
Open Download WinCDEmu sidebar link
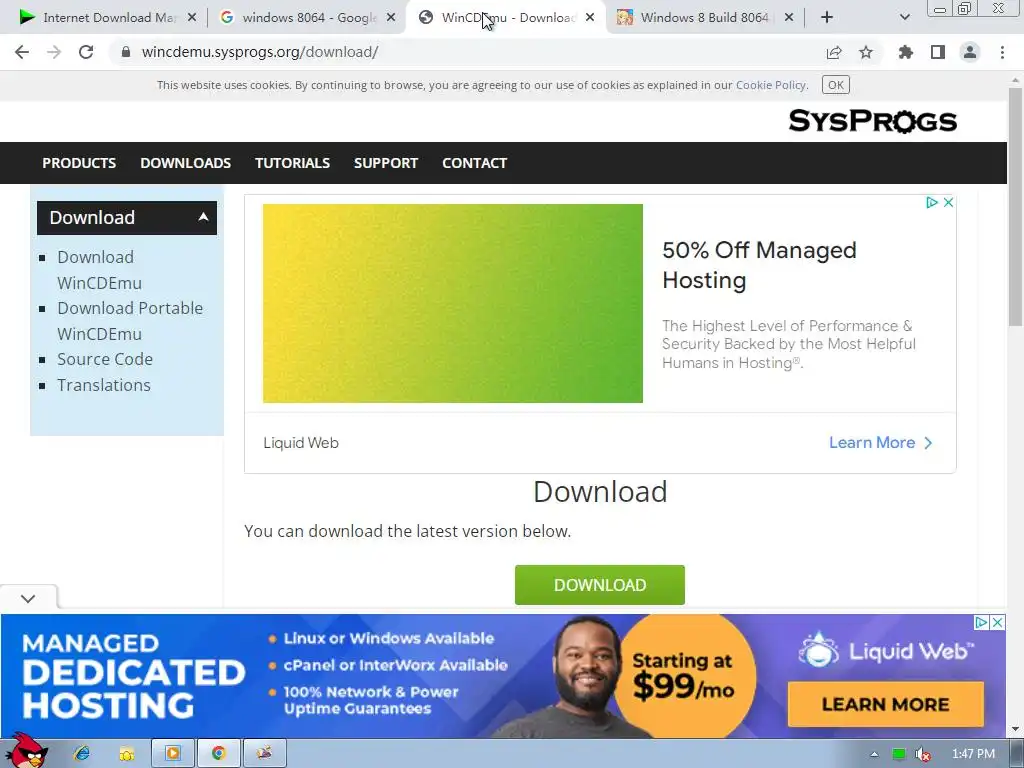click(99, 270)
